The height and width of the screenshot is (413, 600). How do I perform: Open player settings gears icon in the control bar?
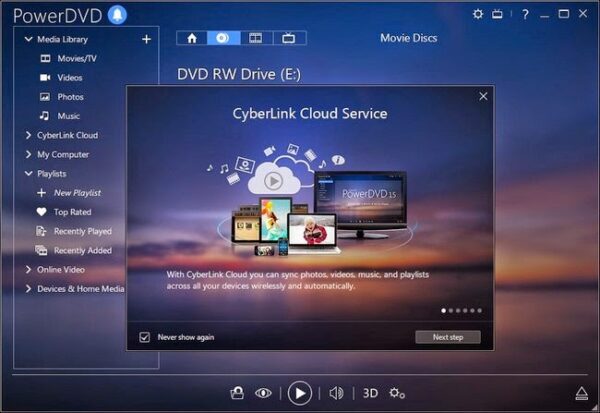click(397, 393)
